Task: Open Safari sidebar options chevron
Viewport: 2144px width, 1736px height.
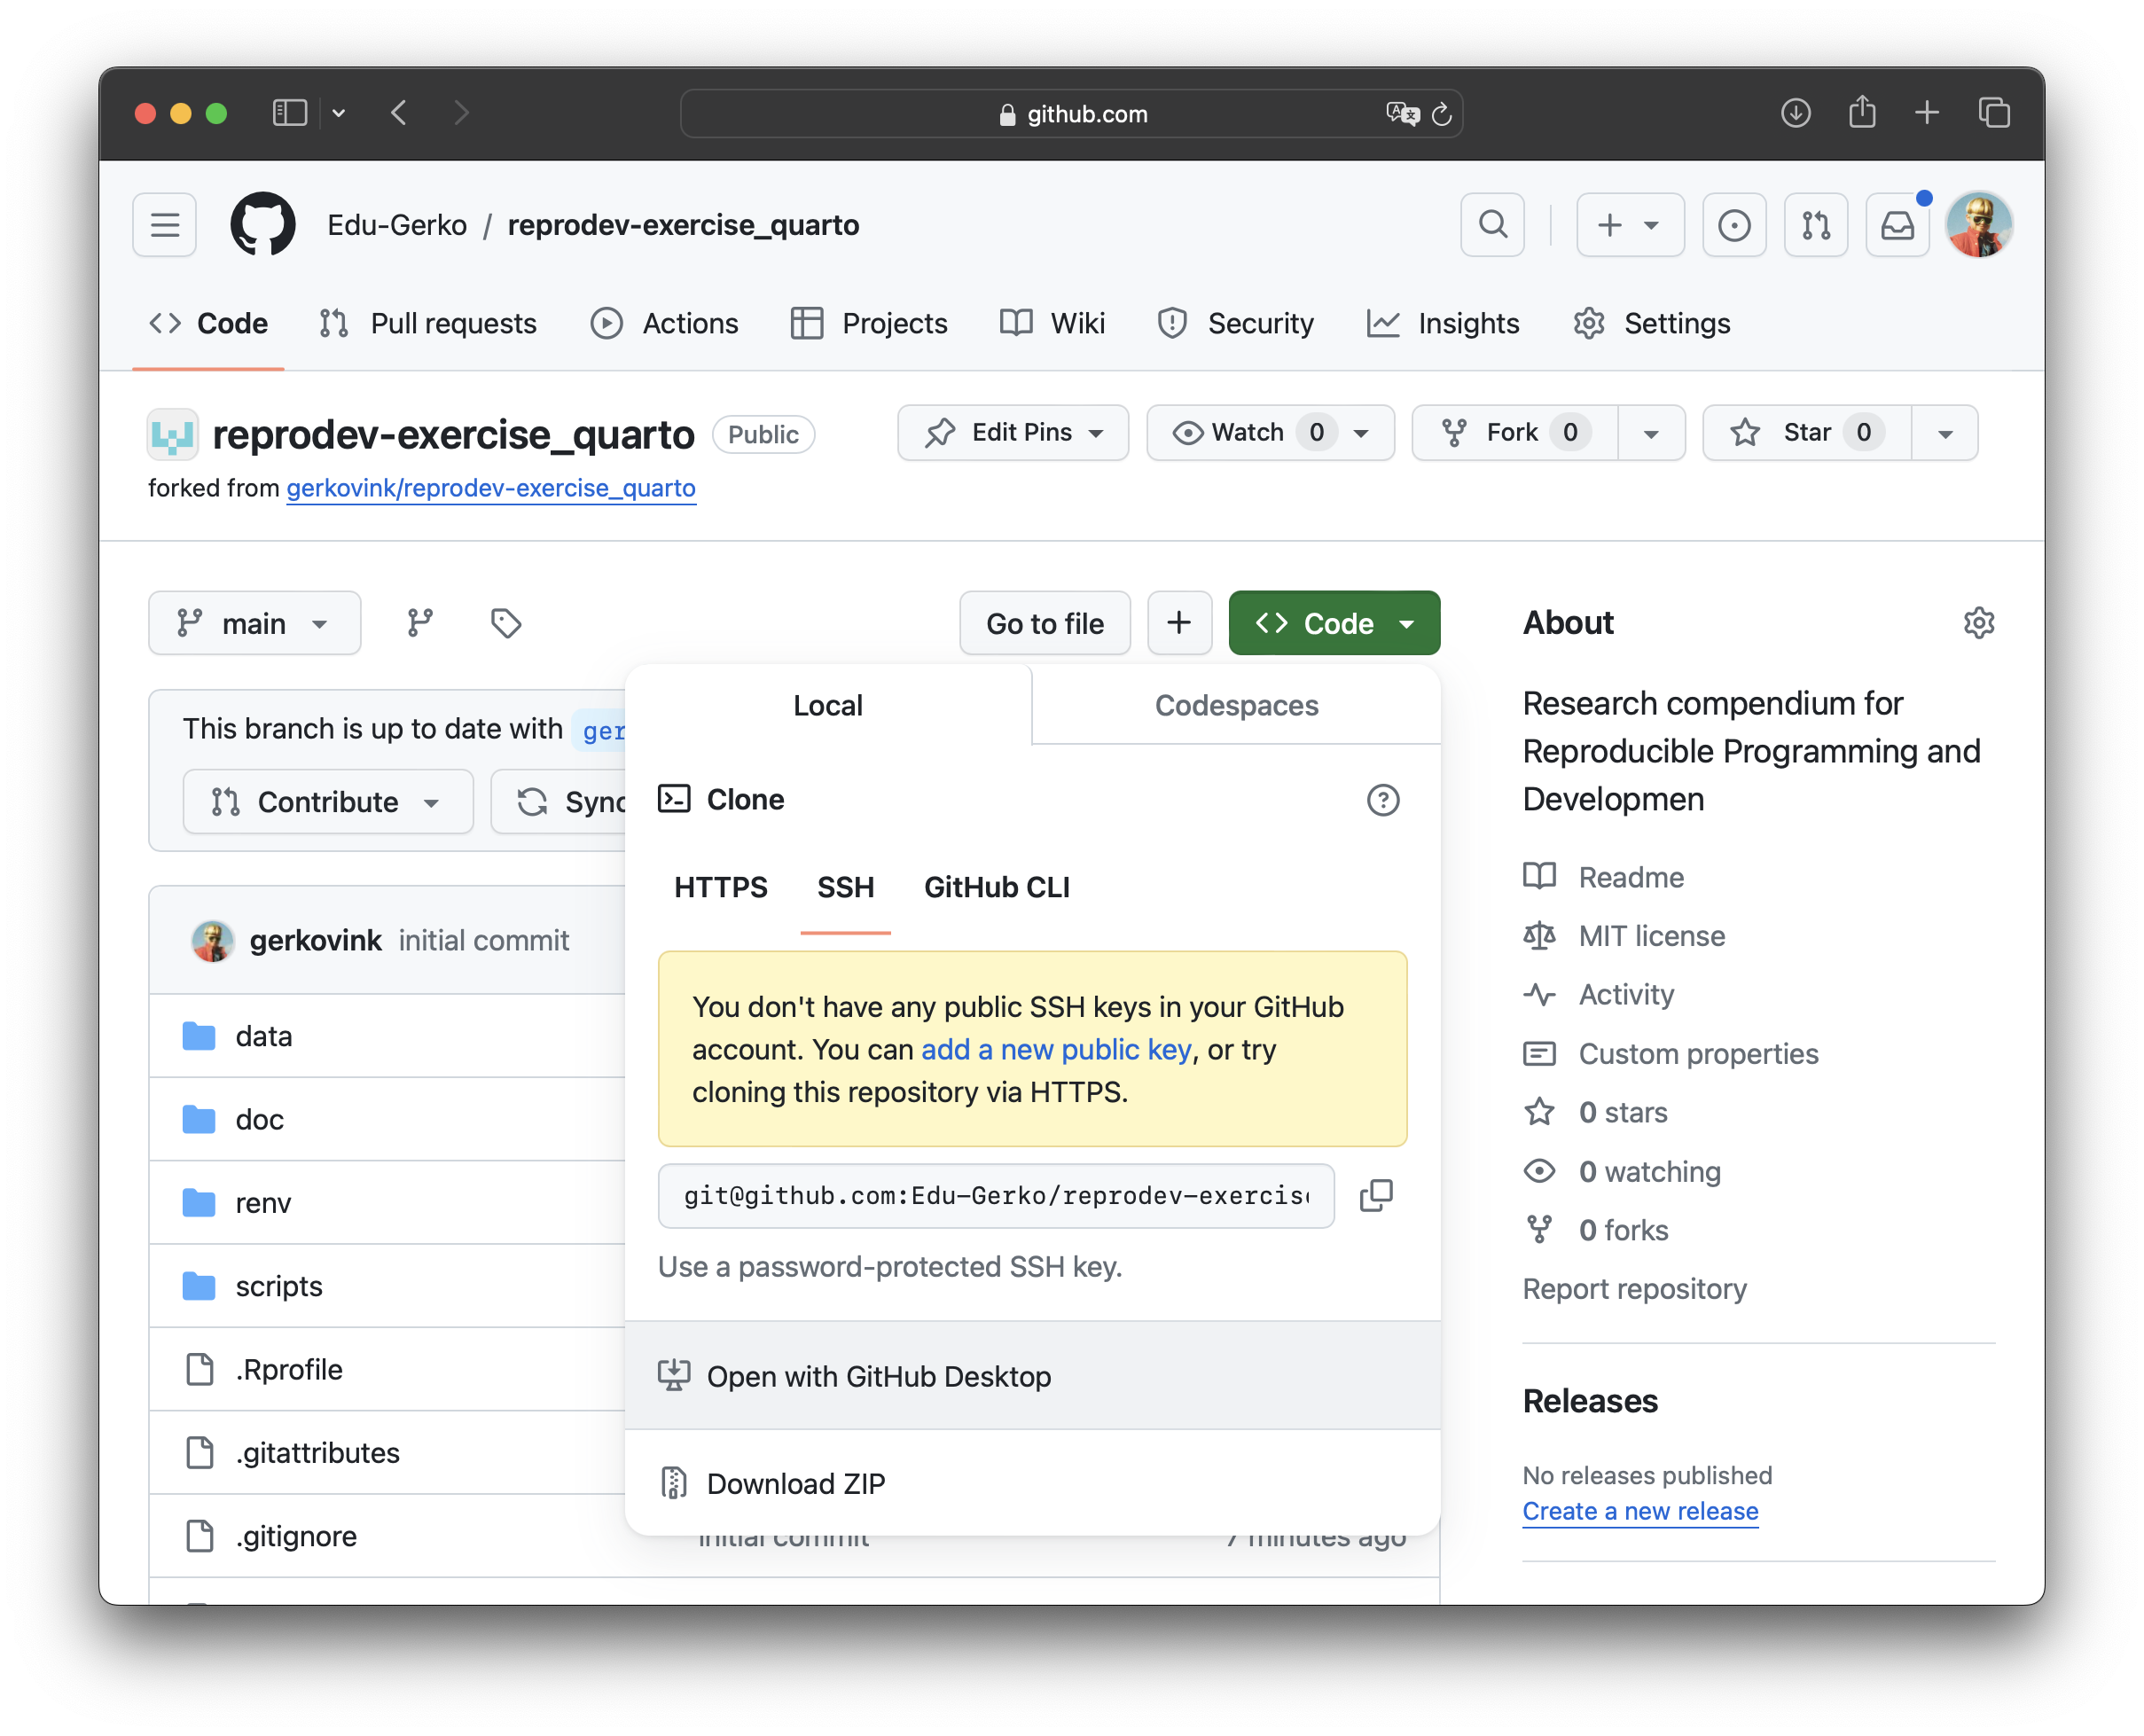Action: (x=339, y=113)
